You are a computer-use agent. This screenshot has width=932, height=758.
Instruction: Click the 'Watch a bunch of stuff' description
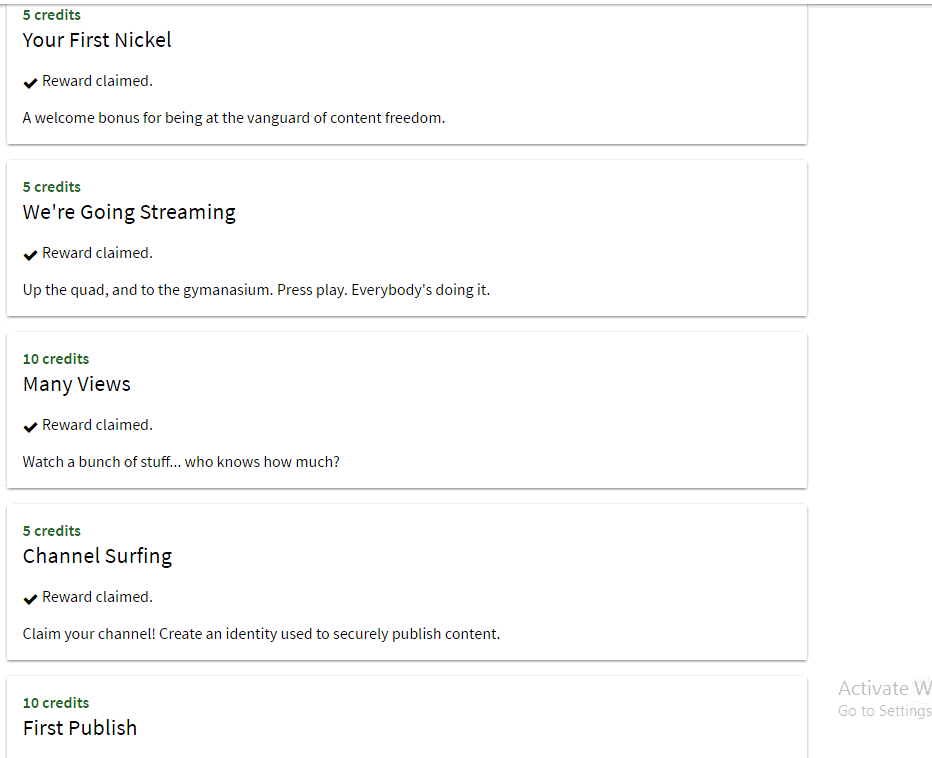point(181,462)
